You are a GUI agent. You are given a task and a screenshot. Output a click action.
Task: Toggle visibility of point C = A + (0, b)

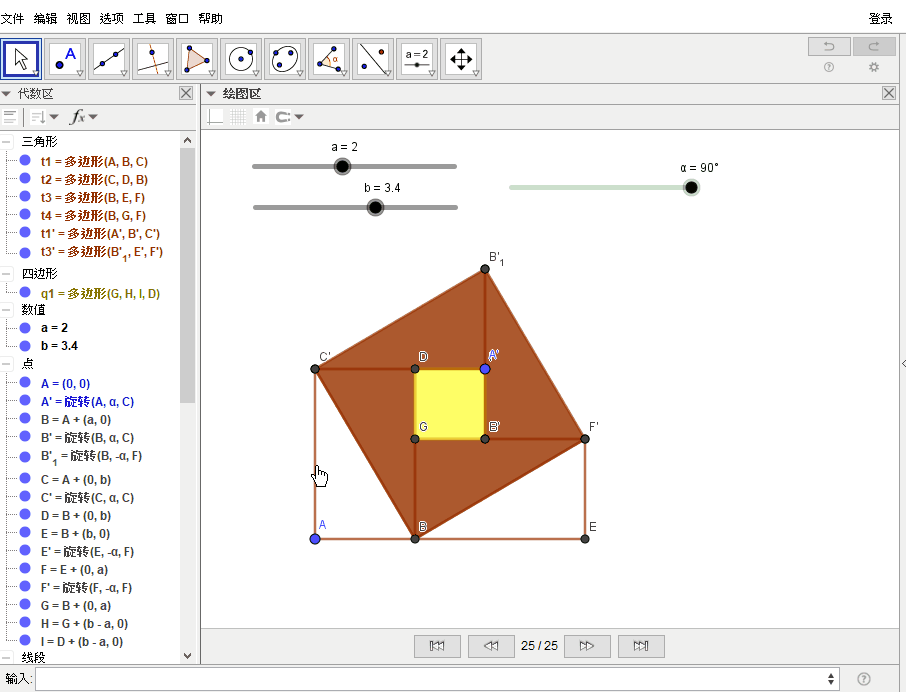pyautogui.click(x=25, y=478)
